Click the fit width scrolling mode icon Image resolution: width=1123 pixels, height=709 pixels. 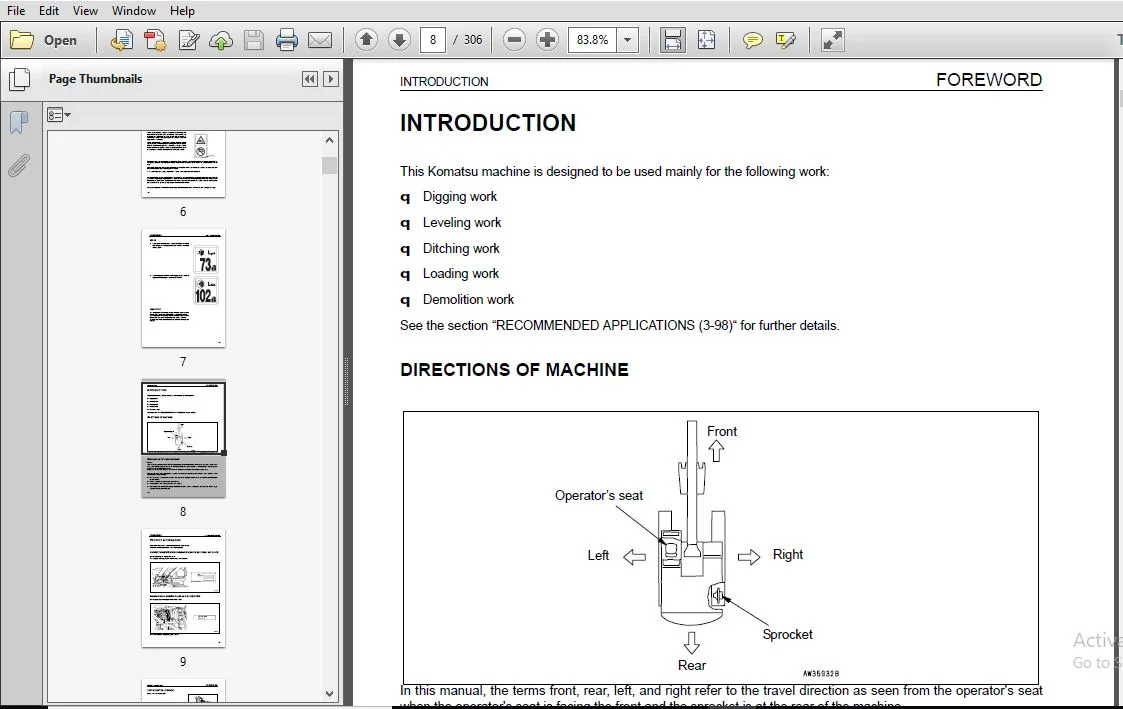pos(672,39)
